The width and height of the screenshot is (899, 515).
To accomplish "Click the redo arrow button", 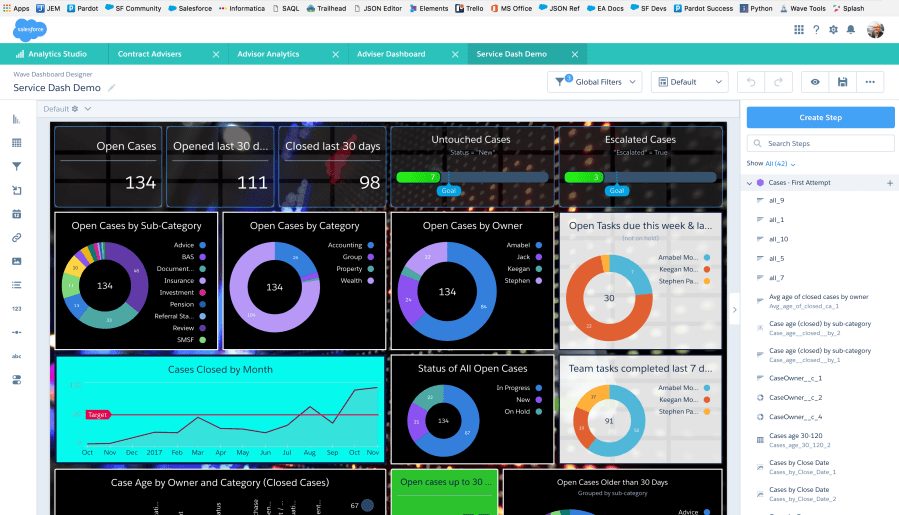I will (x=779, y=82).
